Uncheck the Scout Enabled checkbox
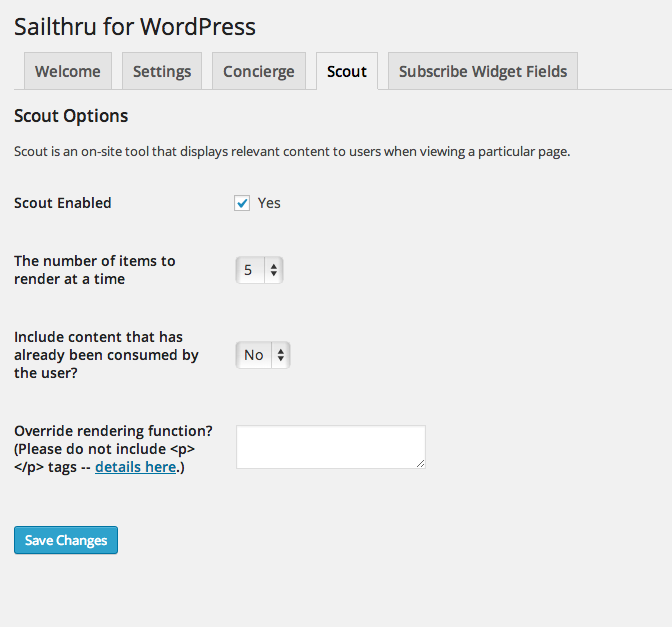 [x=242, y=203]
